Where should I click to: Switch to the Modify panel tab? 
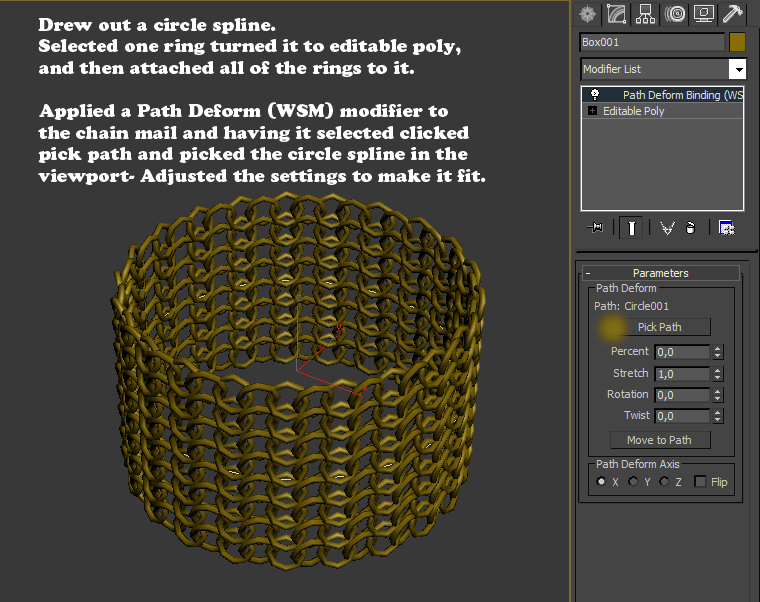click(616, 14)
